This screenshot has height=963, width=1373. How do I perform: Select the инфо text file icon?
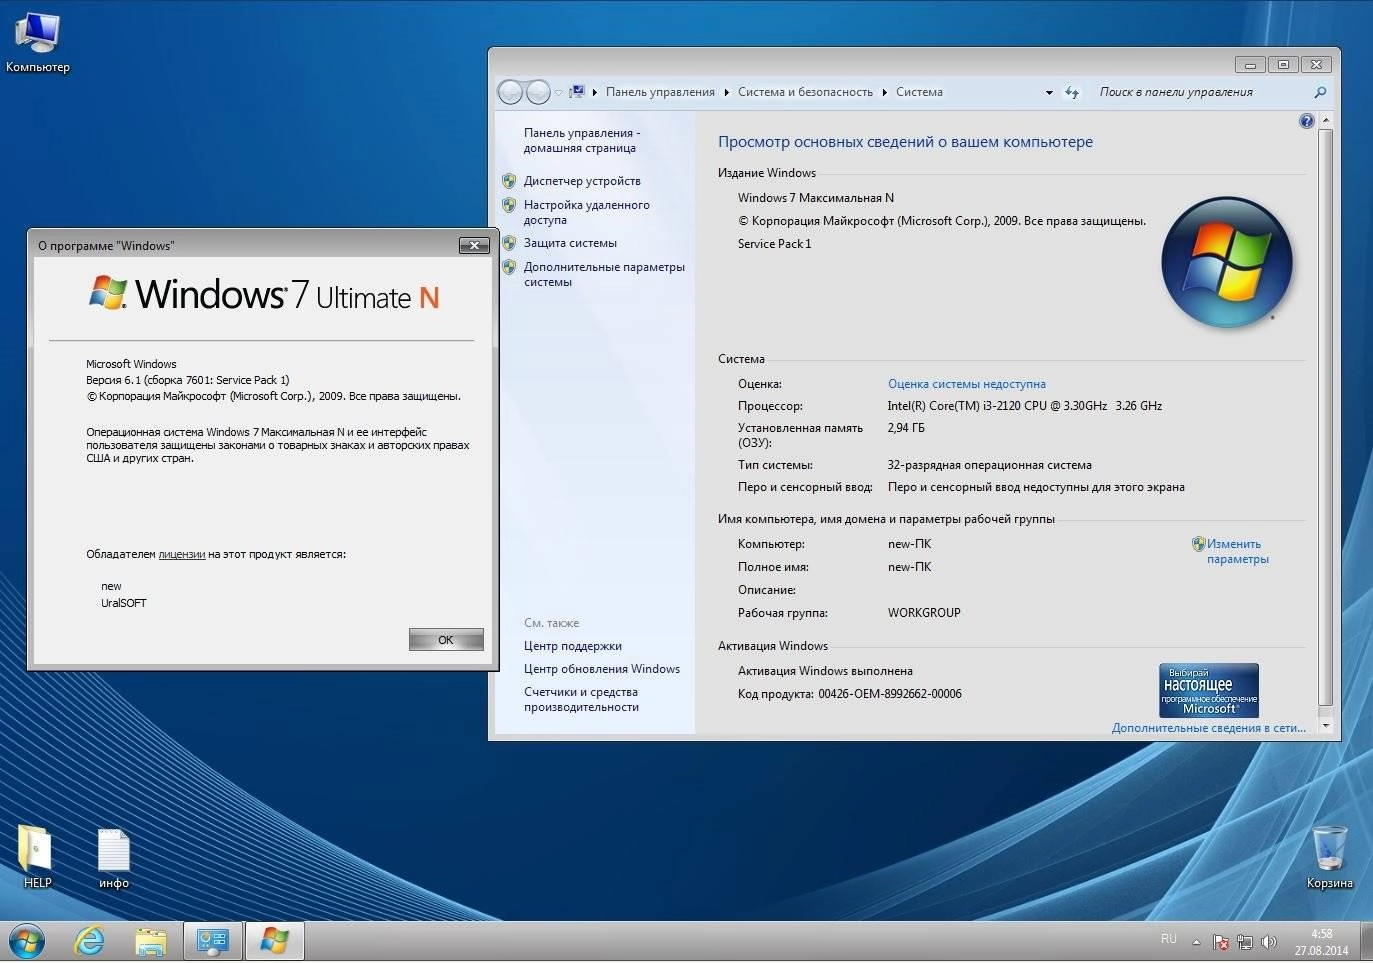tap(114, 857)
